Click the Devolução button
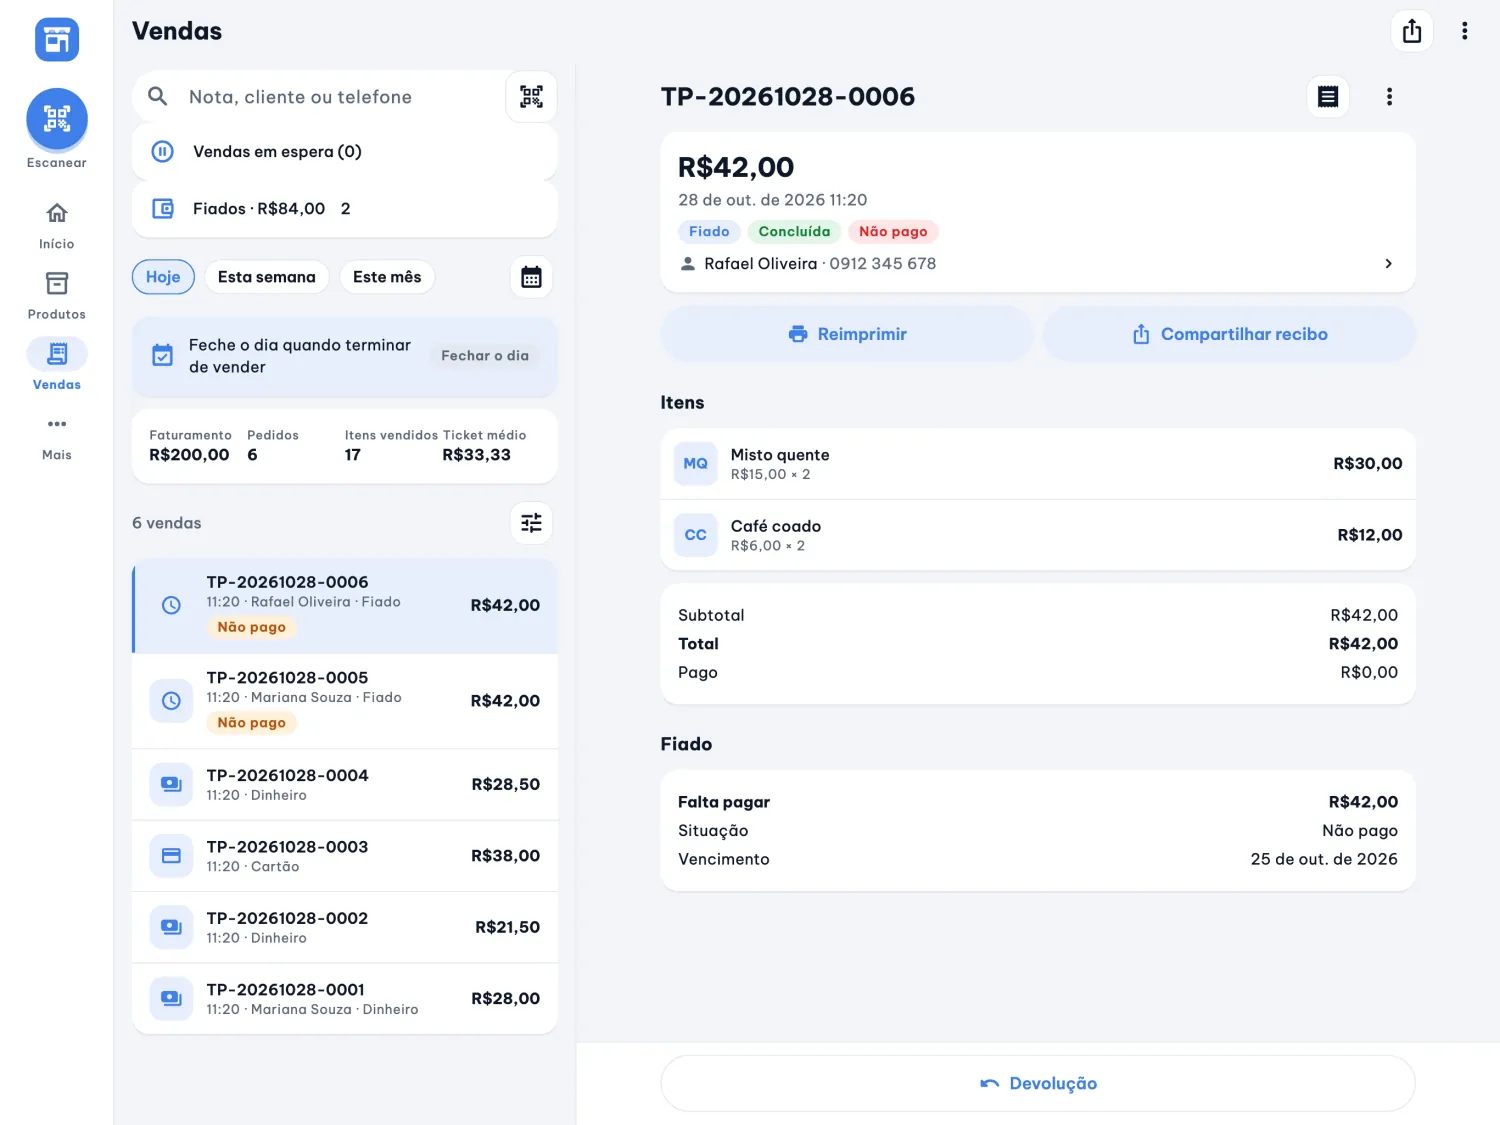1500x1125 pixels. (x=1038, y=1084)
